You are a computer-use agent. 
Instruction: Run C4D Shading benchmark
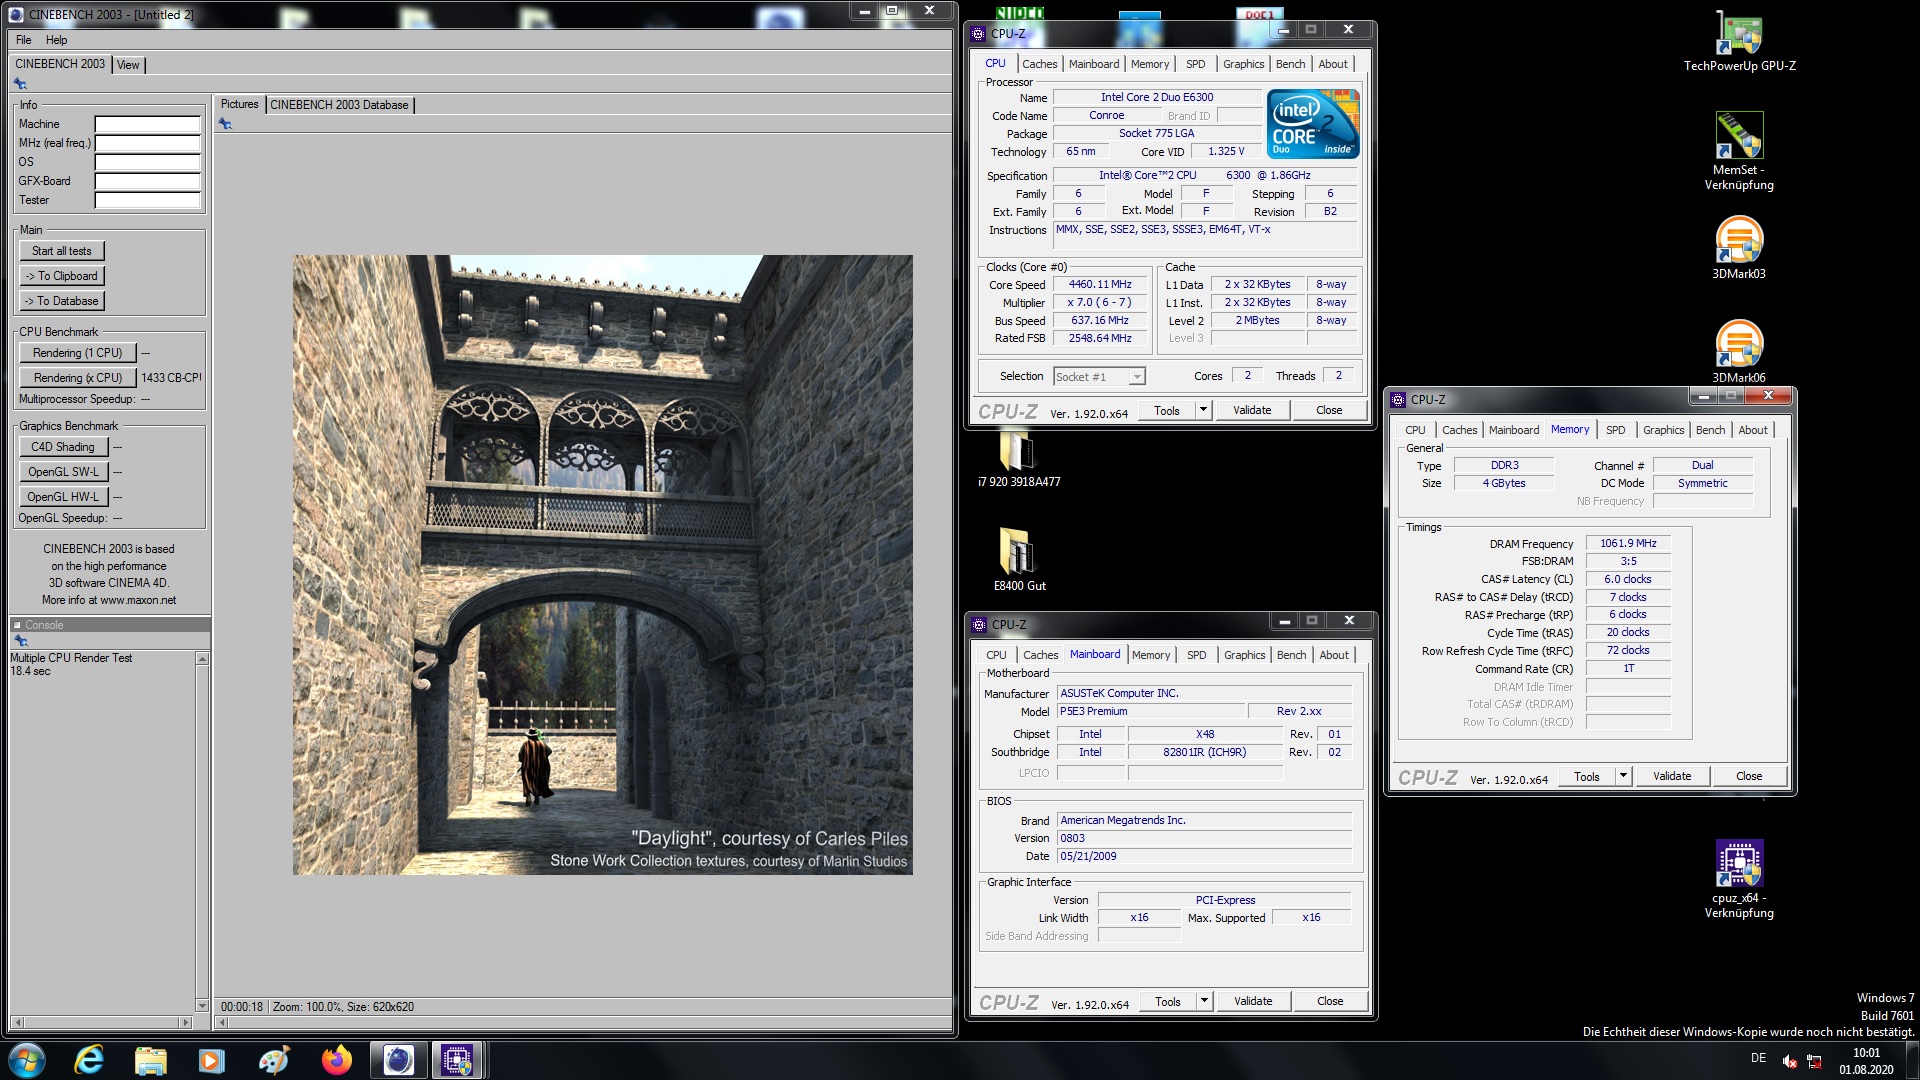tap(63, 447)
